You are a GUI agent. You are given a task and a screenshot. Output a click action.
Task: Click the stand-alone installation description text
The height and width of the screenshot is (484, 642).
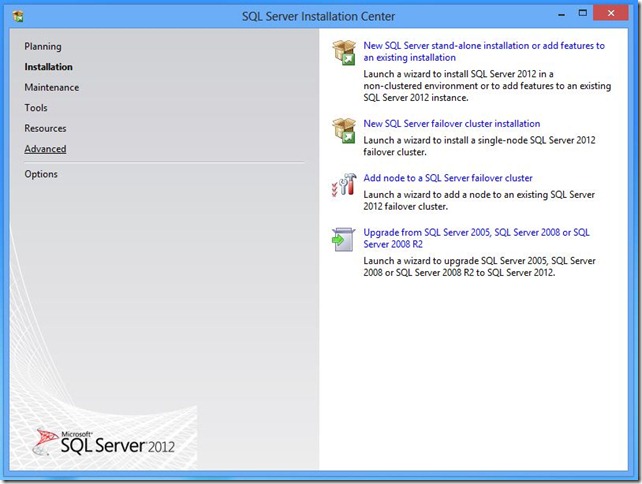[487, 86]
